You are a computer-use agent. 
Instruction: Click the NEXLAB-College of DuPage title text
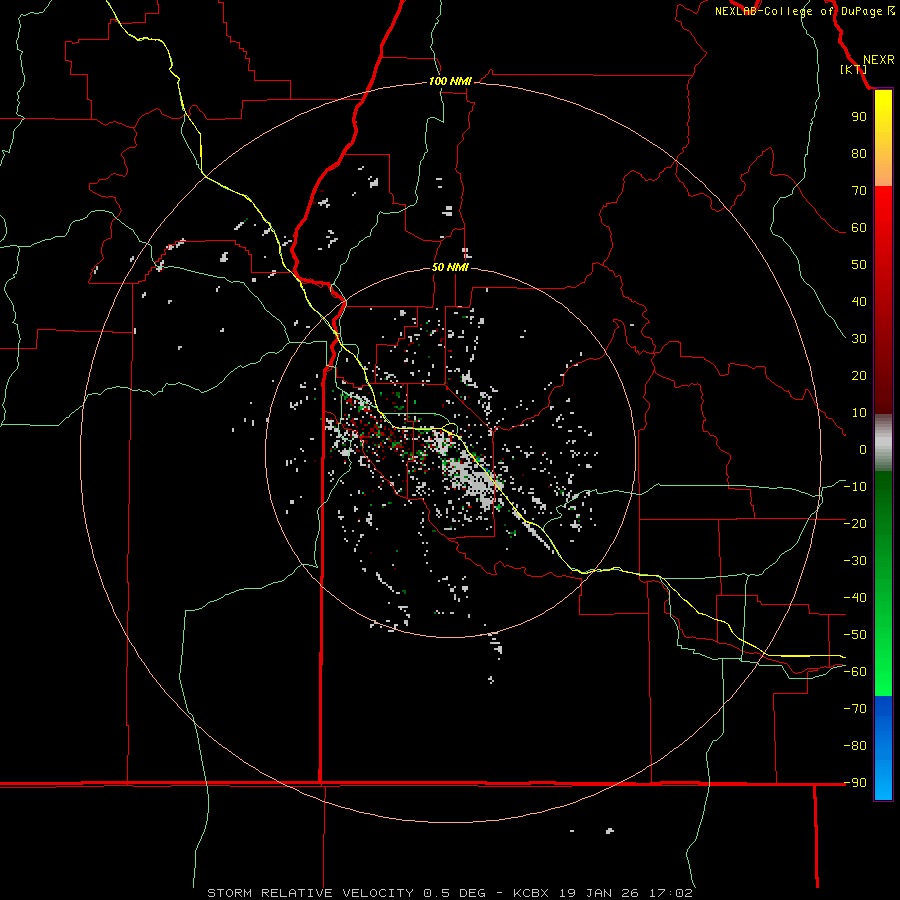pos(805,11)
